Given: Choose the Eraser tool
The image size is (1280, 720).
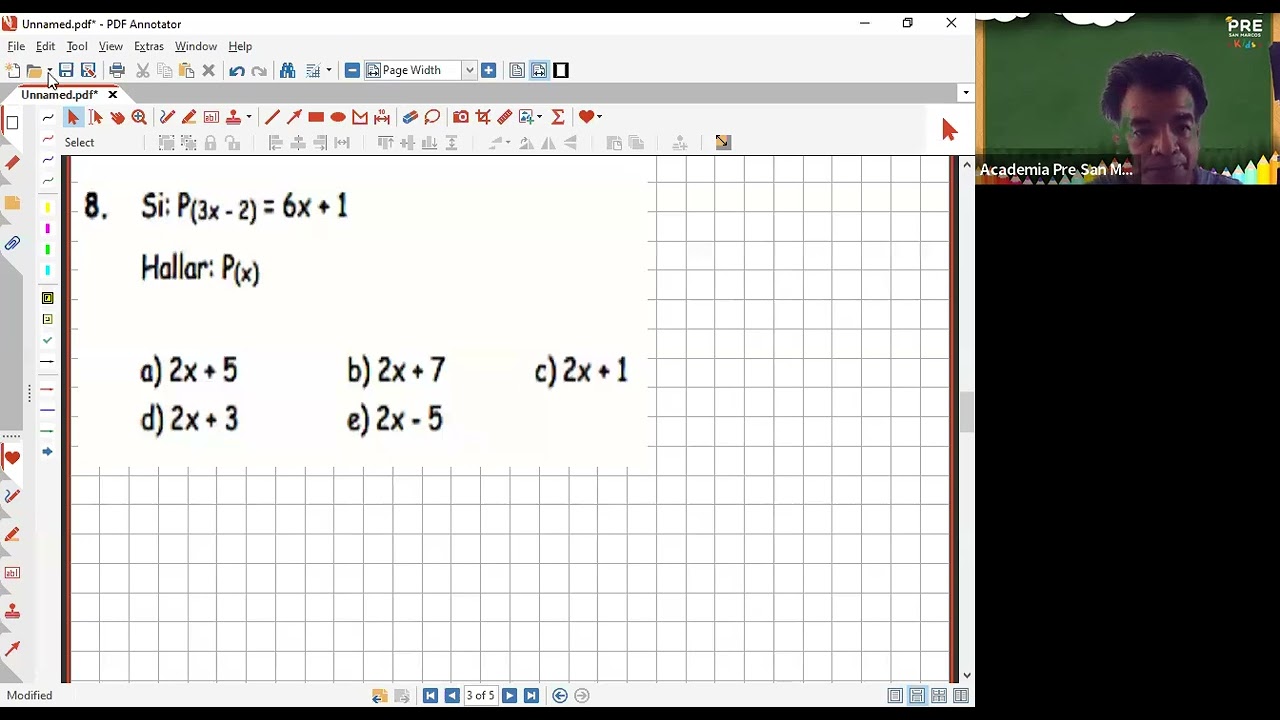Looking at the screenshot, I should (x=410, y=117).
